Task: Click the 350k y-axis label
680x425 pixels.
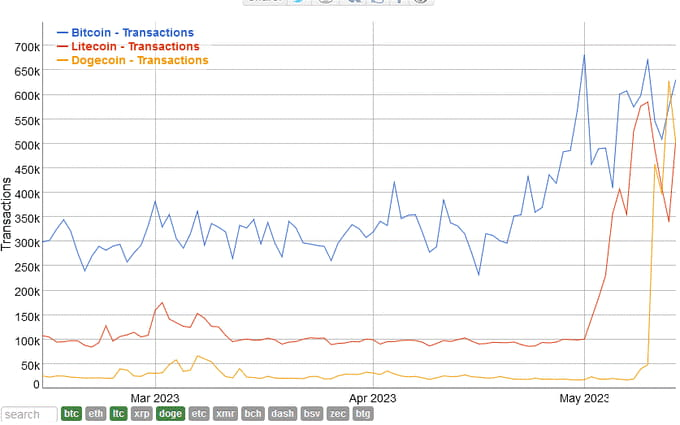Action: point(27,219)
